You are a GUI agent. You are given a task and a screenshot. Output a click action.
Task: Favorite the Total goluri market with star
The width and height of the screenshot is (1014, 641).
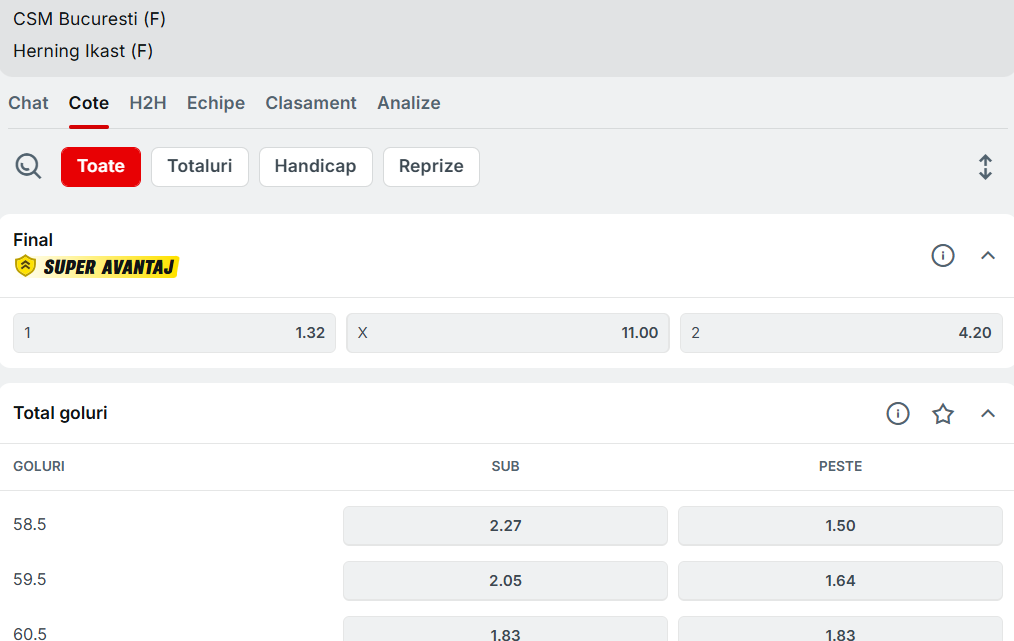pos(943,413)
